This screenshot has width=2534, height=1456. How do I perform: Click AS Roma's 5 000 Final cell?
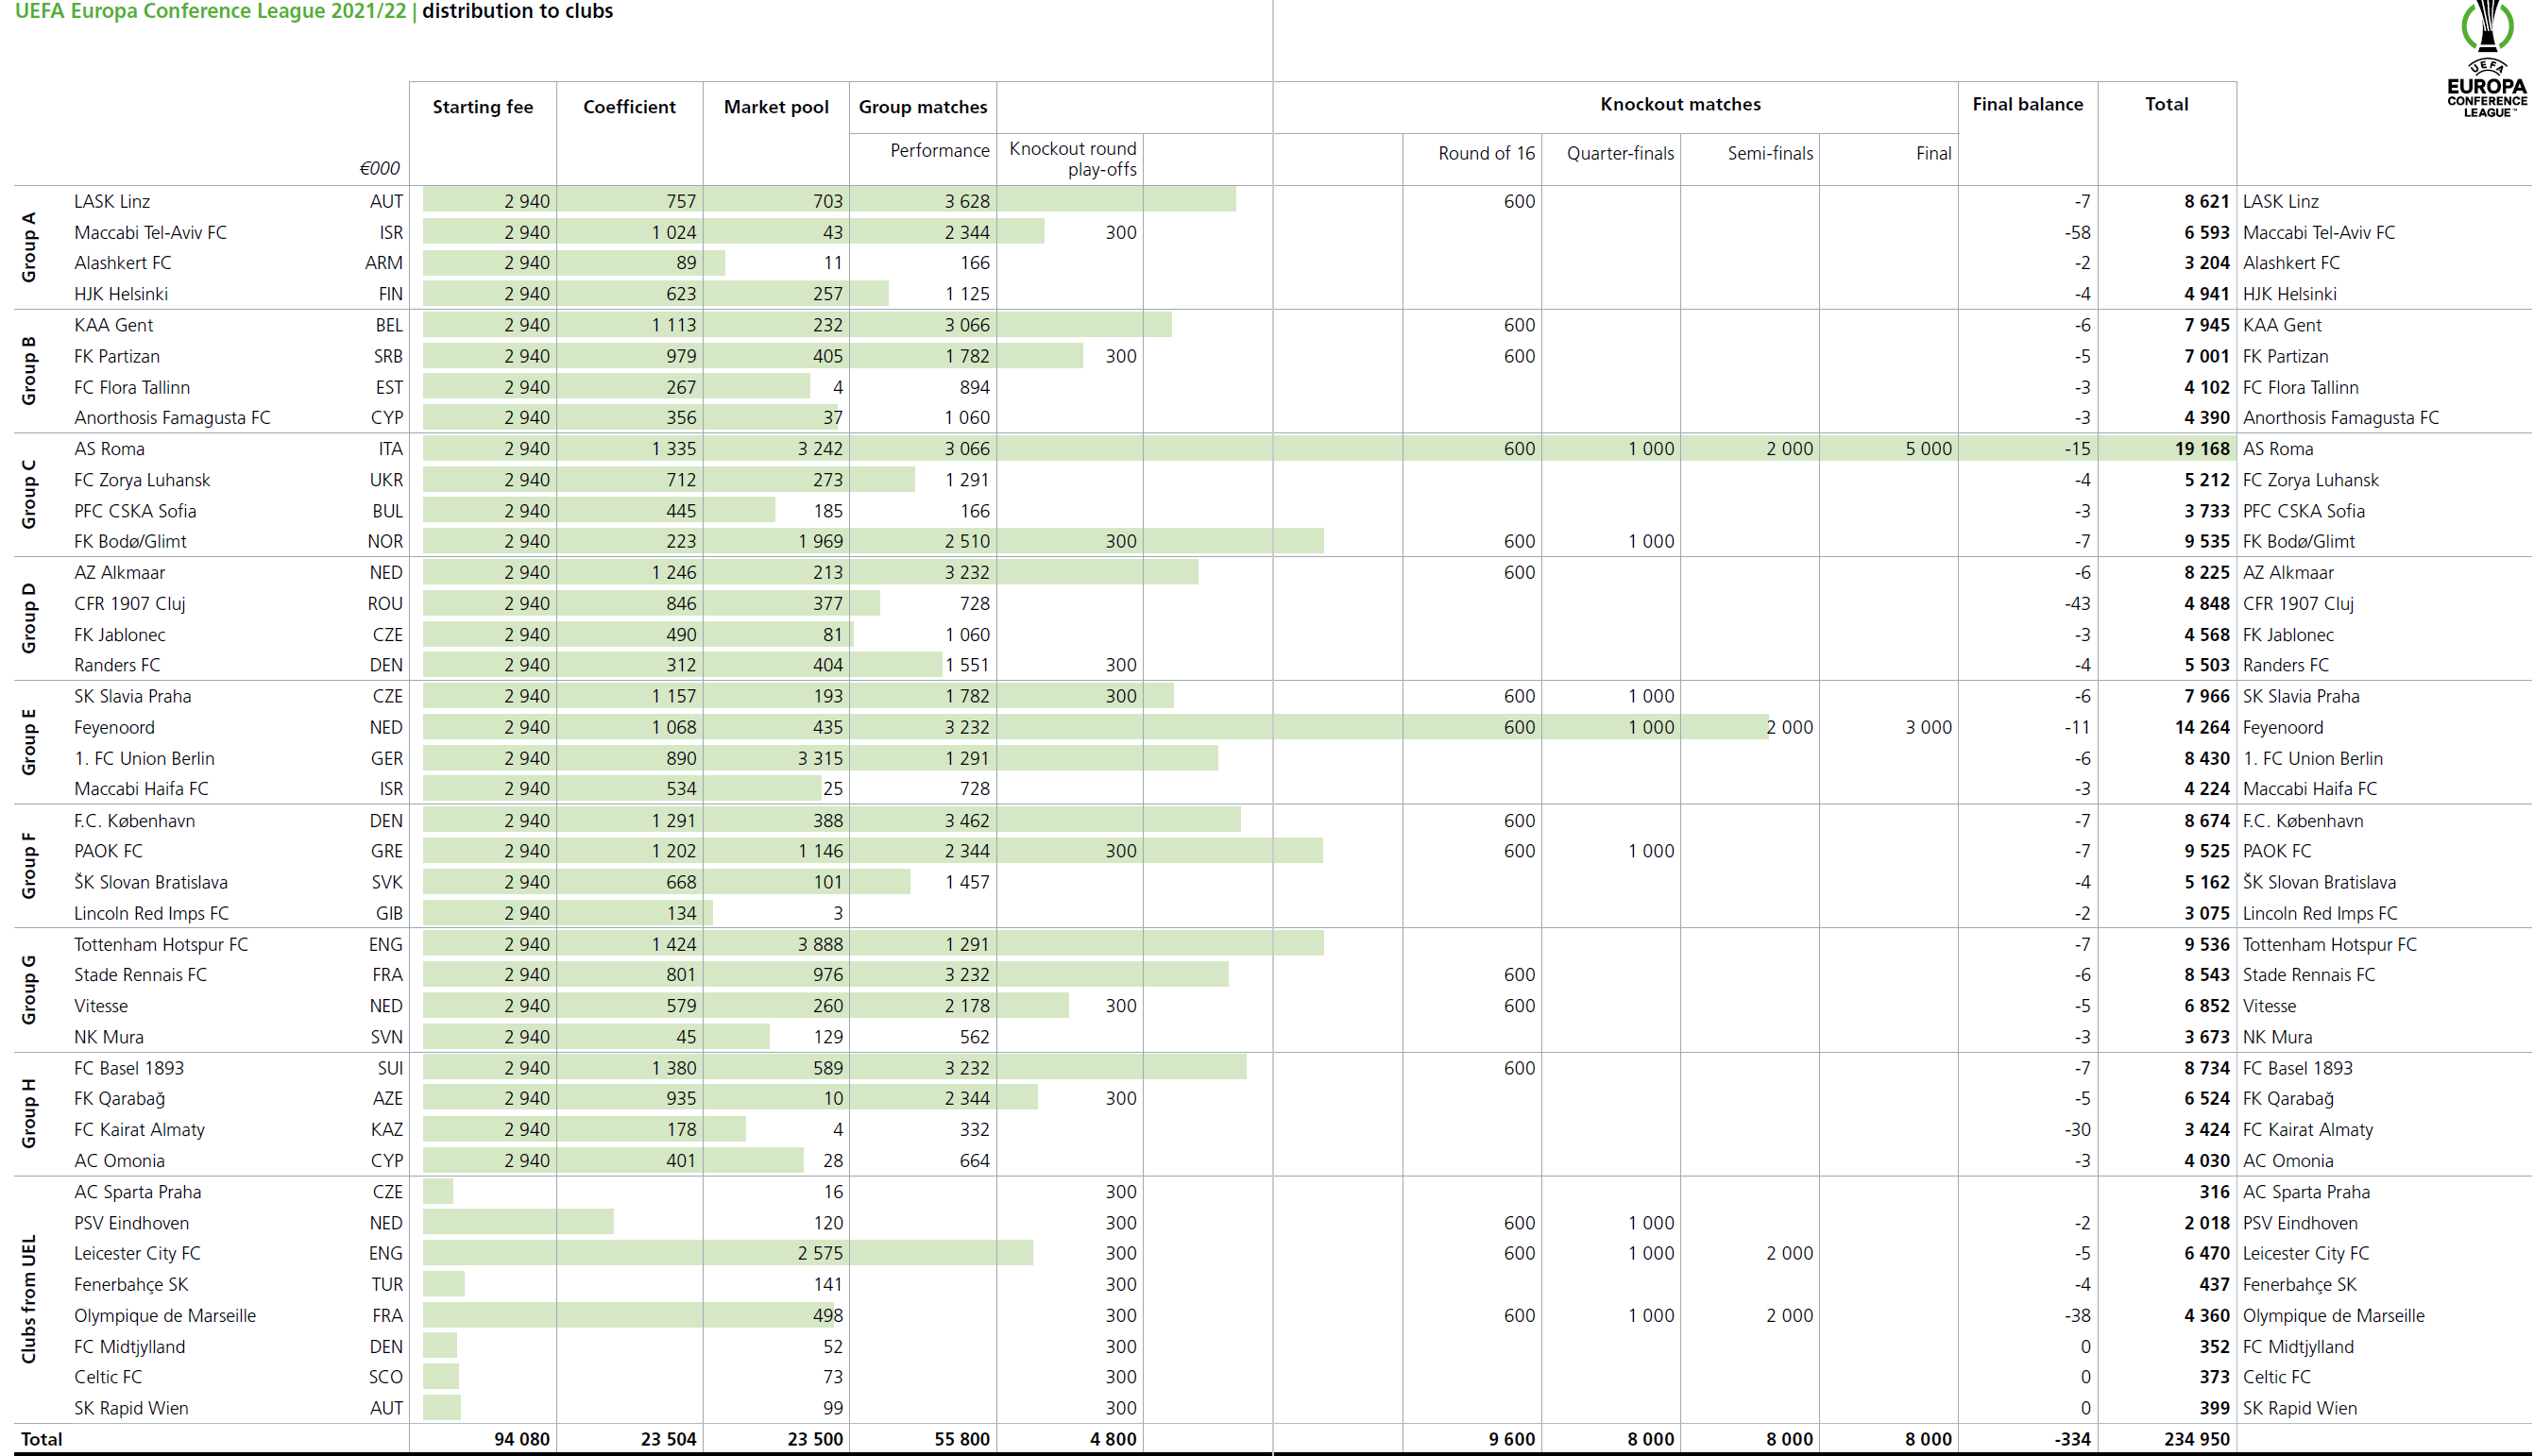coord(1927,449)
